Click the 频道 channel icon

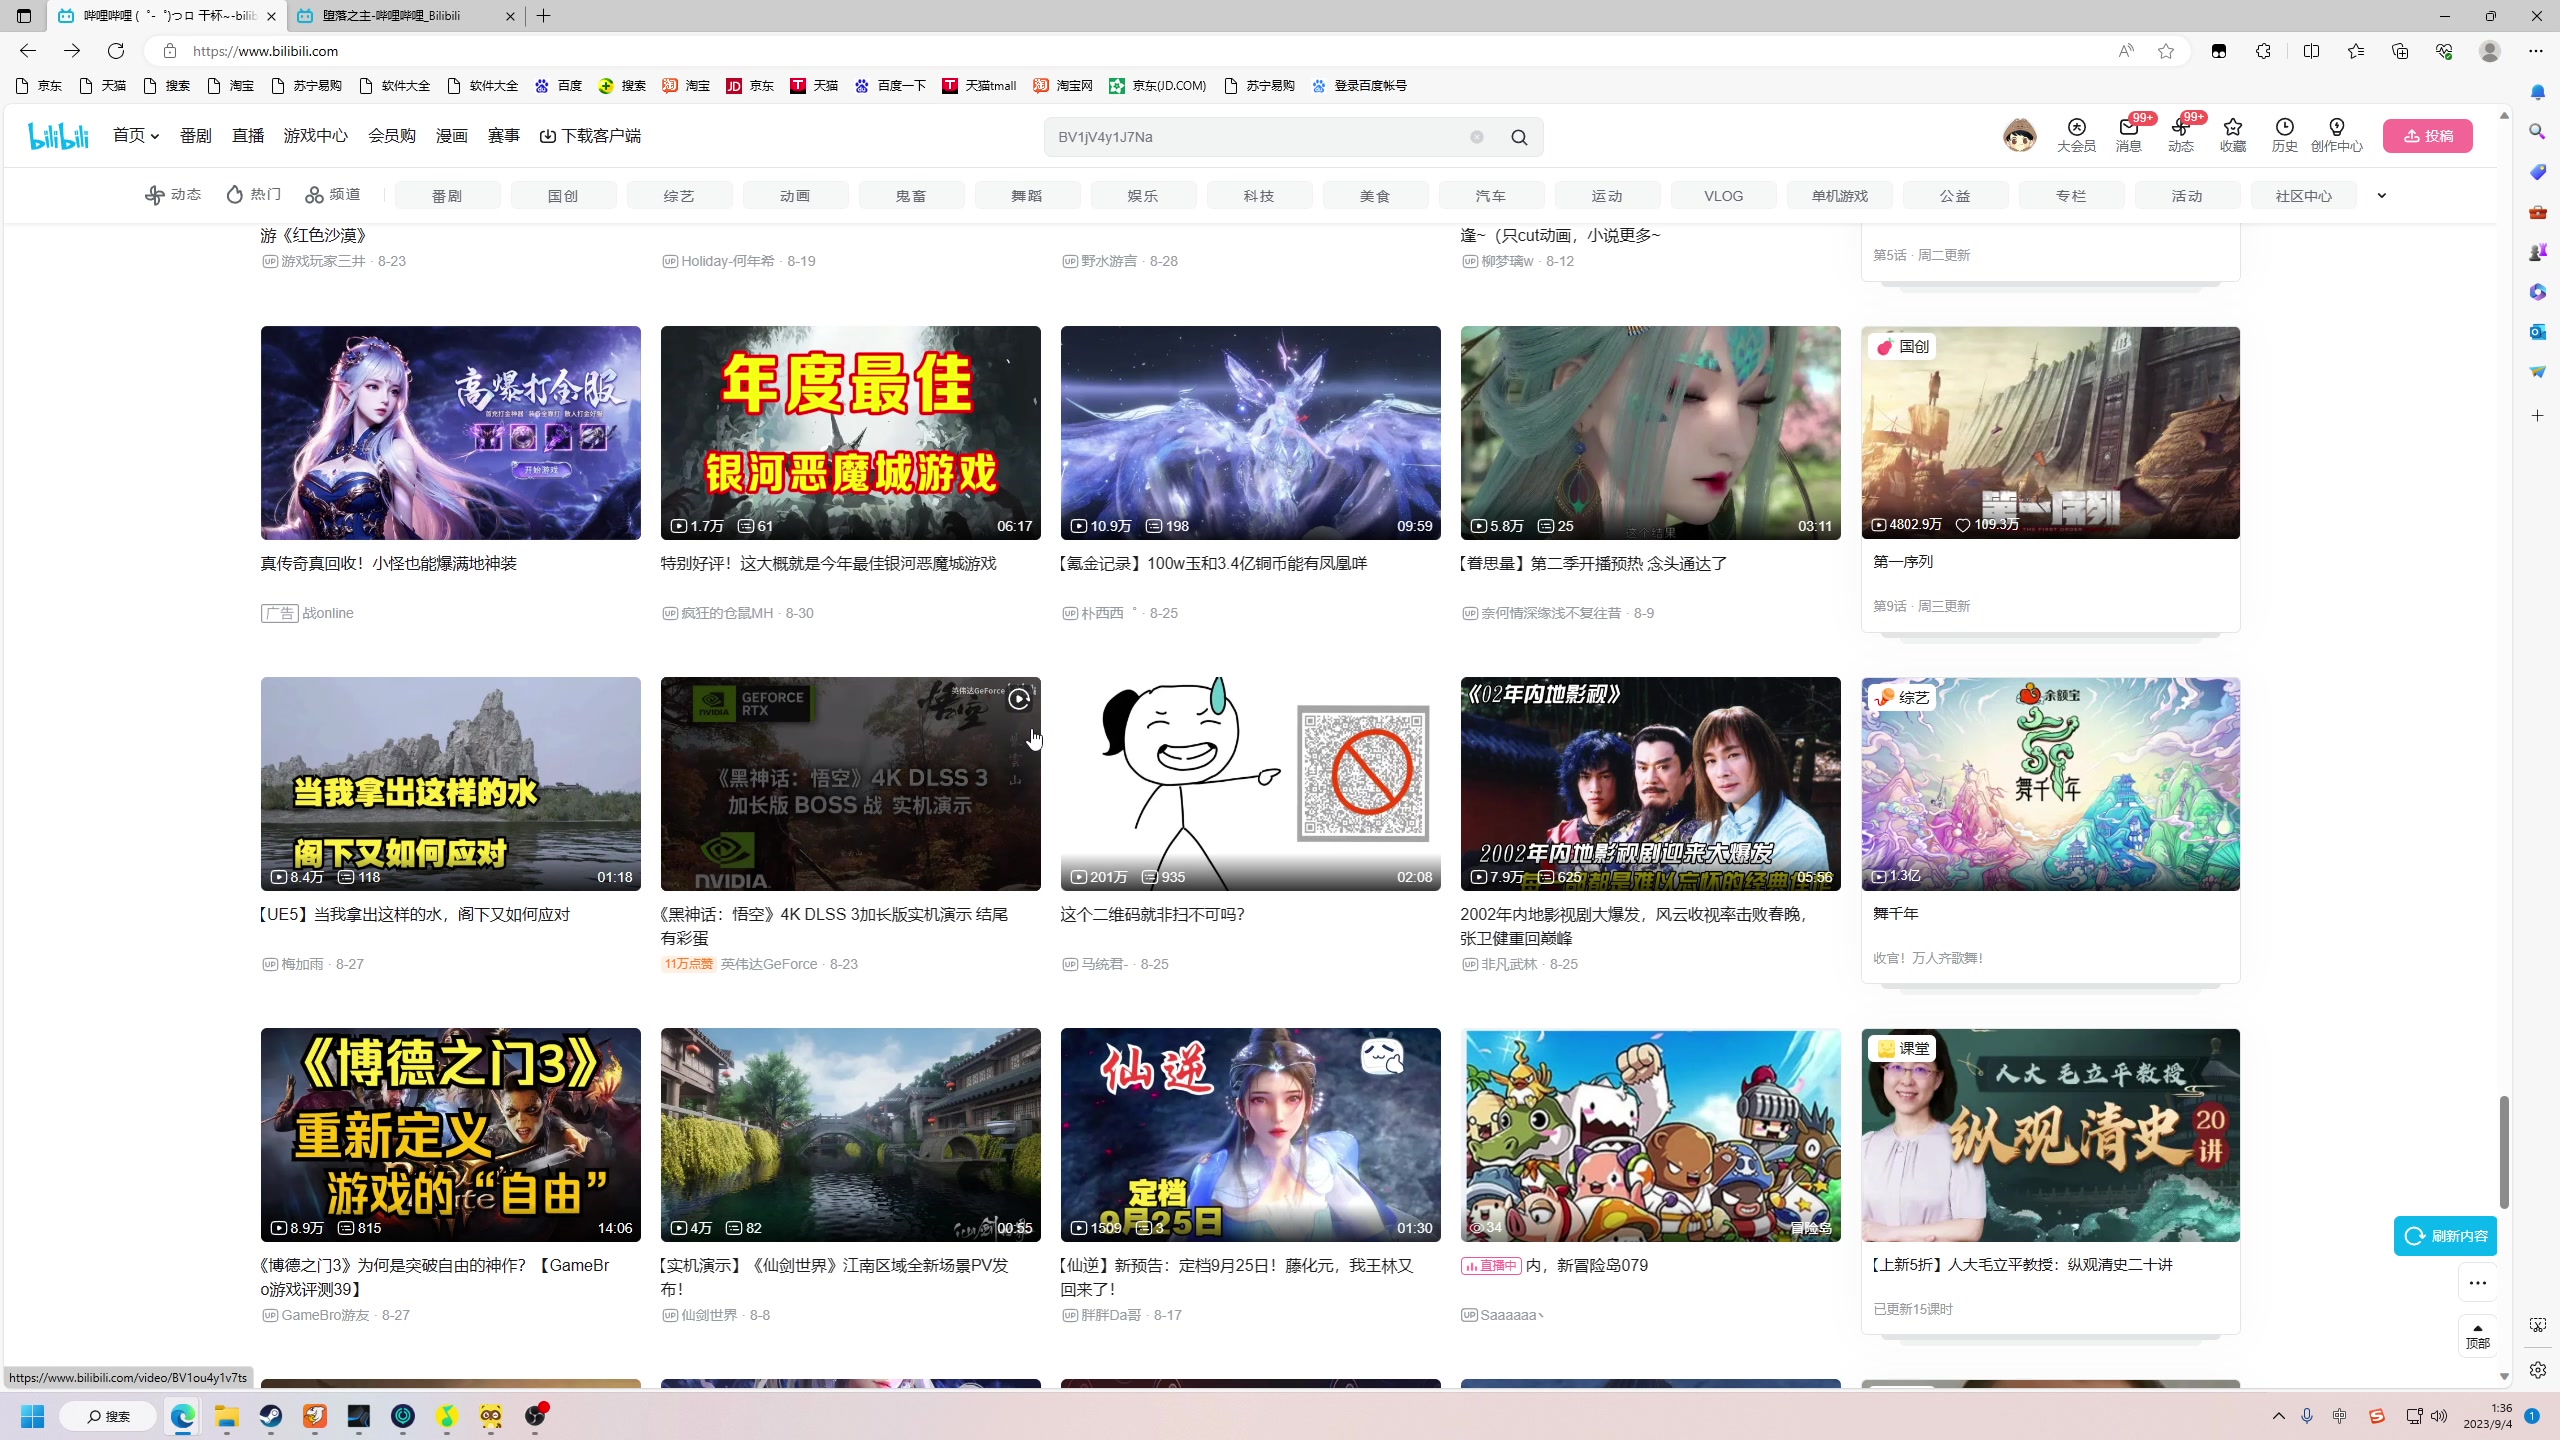click(x=333, y=195)
